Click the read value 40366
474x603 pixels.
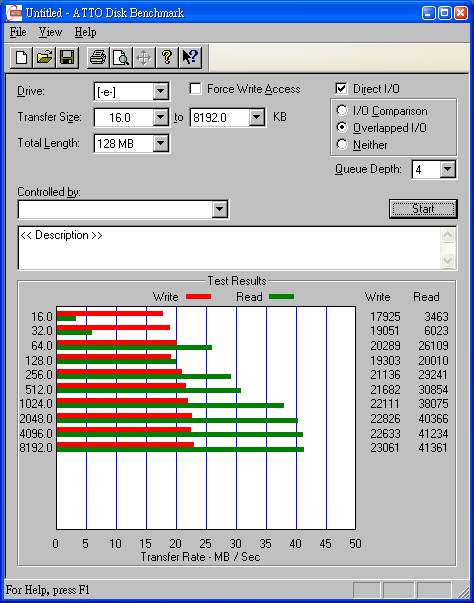click(433, 418)
